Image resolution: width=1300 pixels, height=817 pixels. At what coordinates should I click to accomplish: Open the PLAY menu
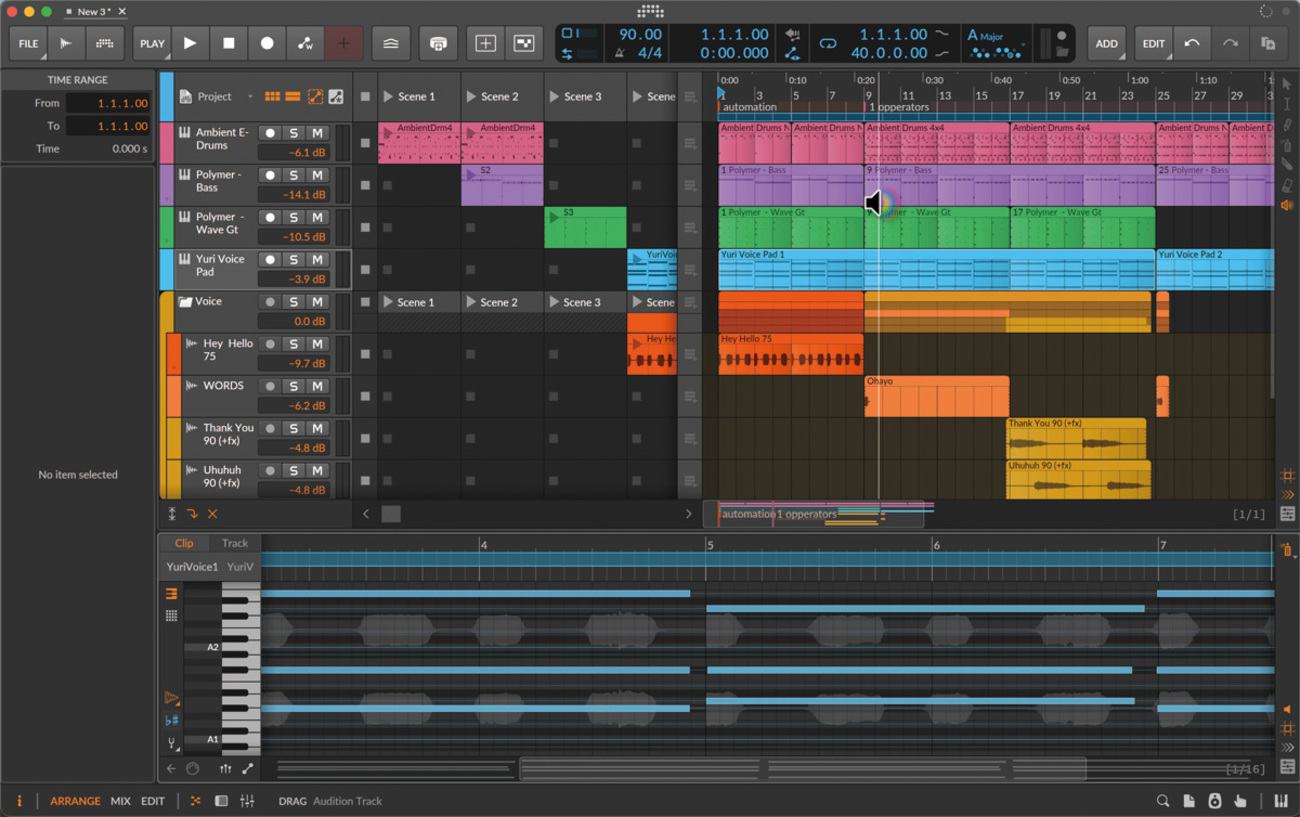click(152, 44)
